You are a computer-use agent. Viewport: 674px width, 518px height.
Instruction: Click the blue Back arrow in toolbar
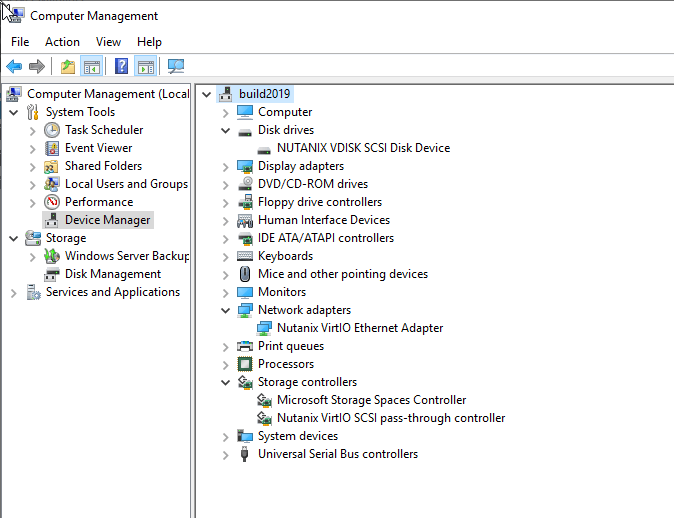pos(14,67)
